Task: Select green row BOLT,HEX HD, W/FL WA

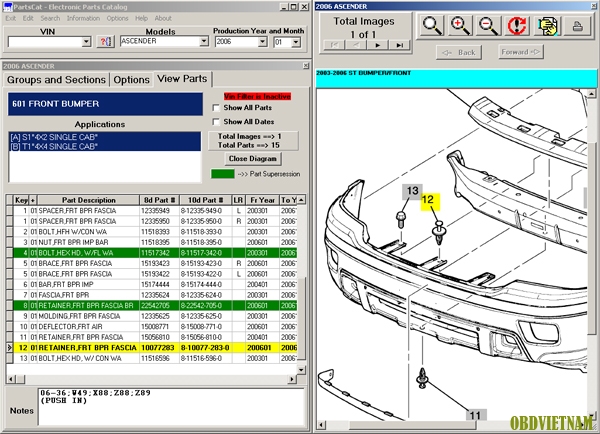Action: point(155,253)
